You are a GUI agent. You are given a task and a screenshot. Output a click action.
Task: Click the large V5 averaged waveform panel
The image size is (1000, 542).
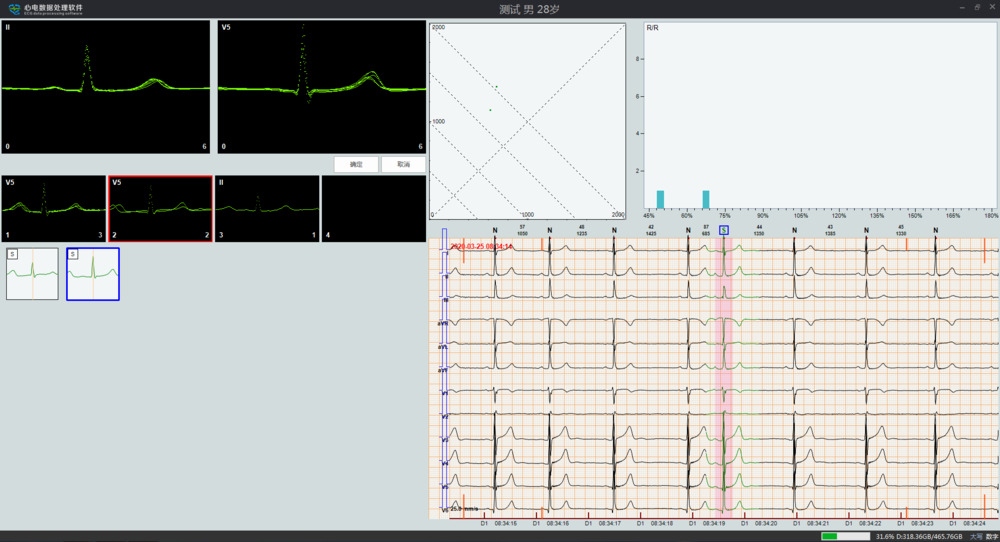click(321, 86)
